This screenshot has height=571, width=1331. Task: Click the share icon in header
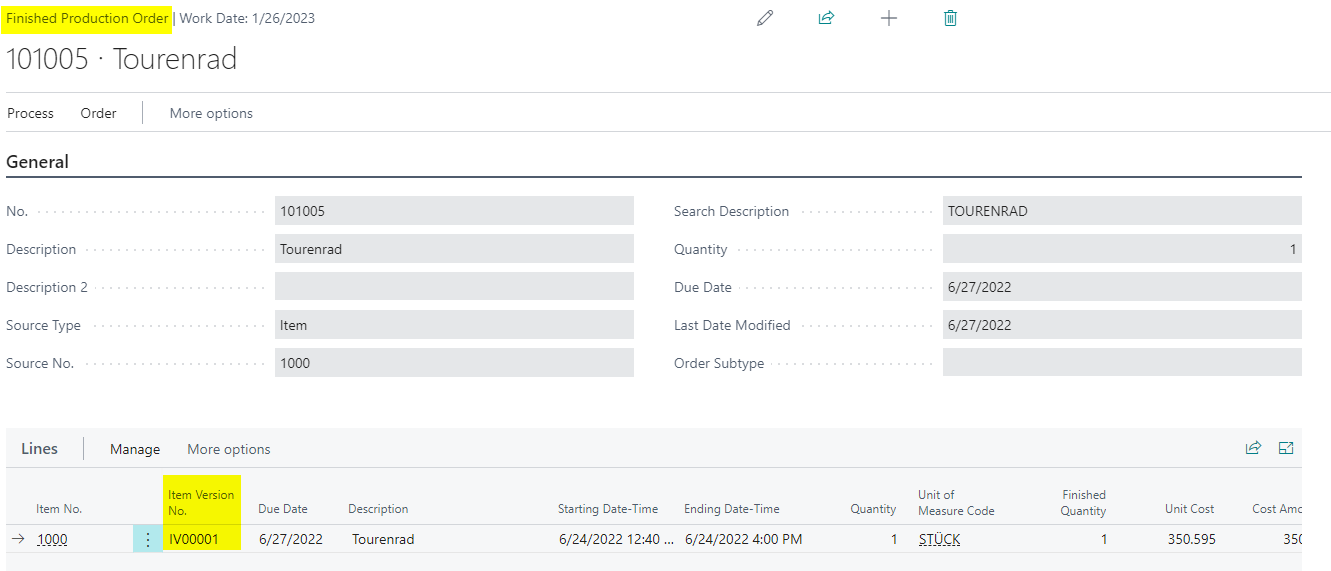coord(826,18)
